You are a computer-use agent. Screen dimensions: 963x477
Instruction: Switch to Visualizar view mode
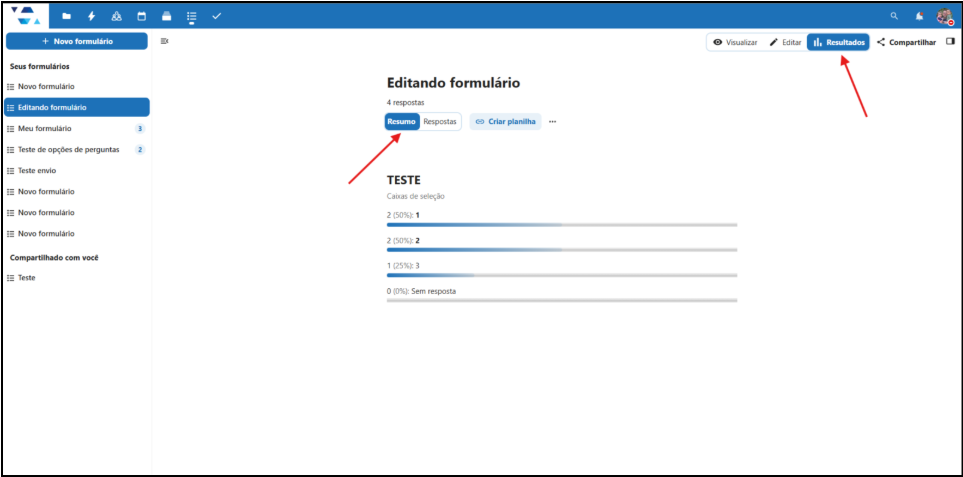(734, 42)
